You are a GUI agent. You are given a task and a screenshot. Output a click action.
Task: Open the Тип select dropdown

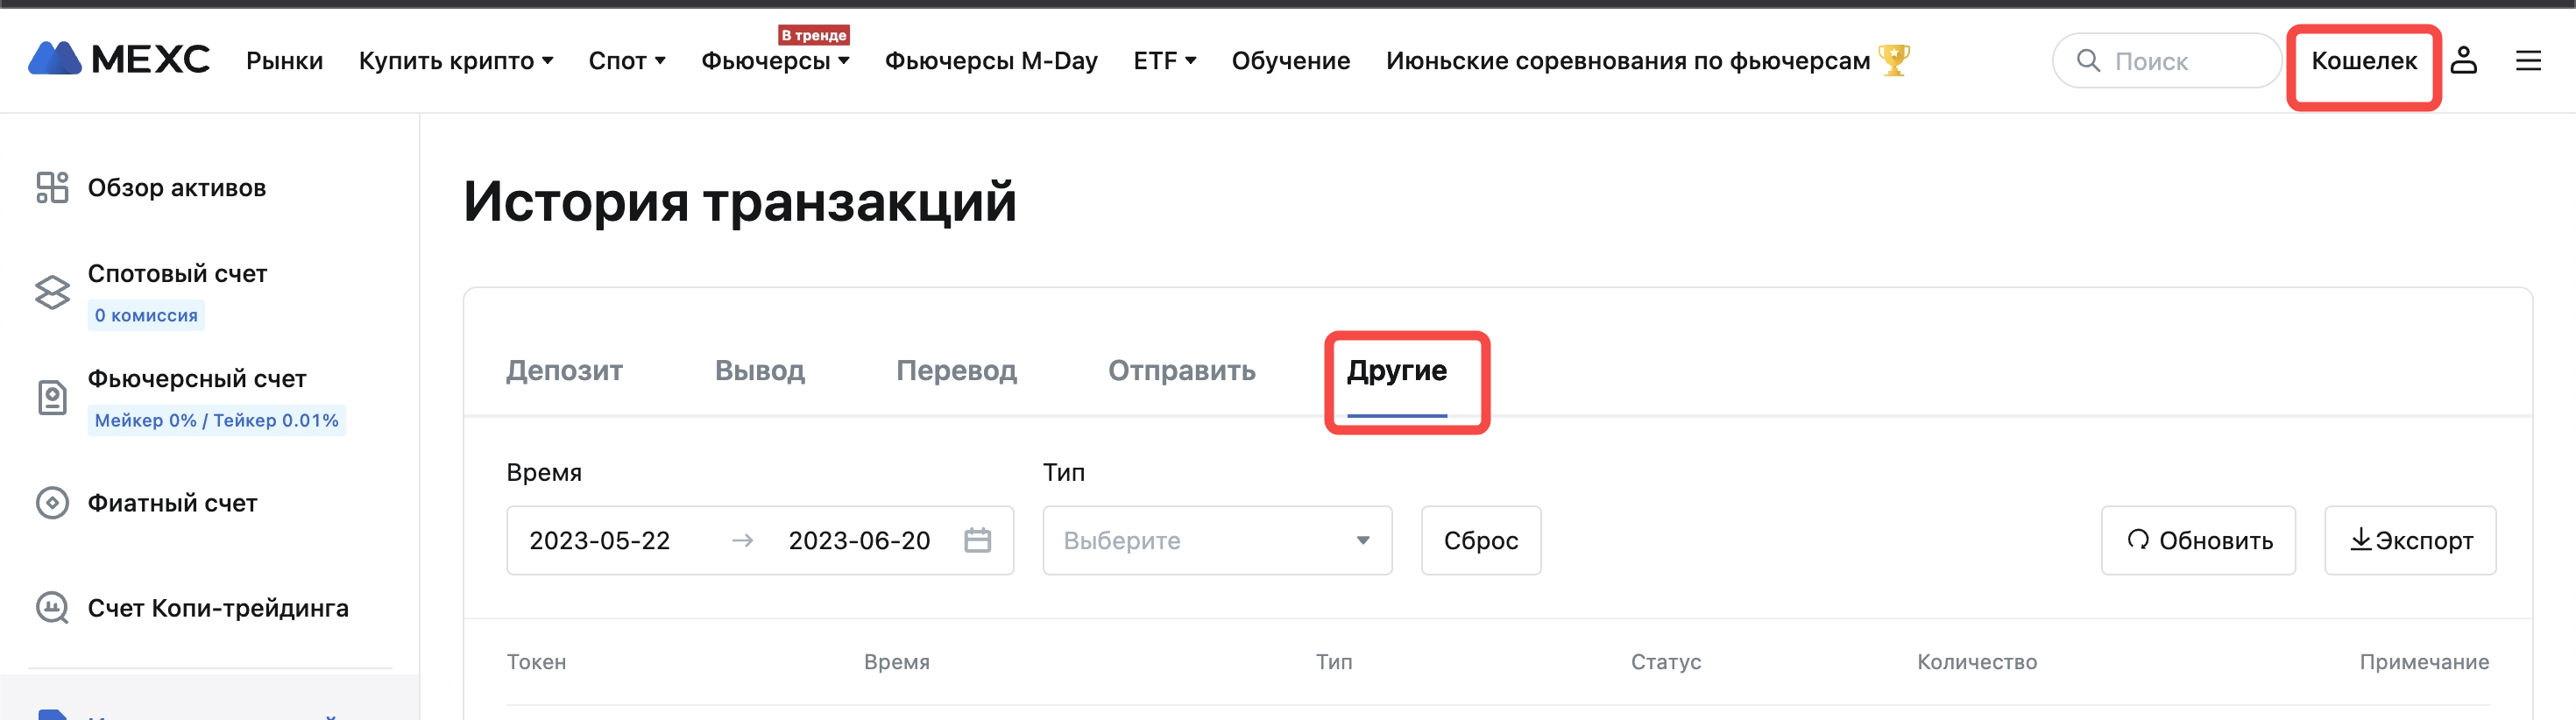click(1217, 540)
